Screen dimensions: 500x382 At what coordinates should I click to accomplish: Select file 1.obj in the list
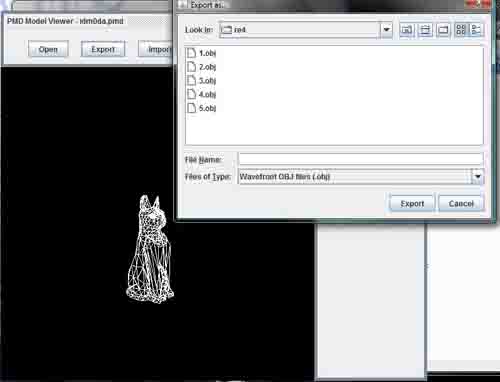click(201, 53)
